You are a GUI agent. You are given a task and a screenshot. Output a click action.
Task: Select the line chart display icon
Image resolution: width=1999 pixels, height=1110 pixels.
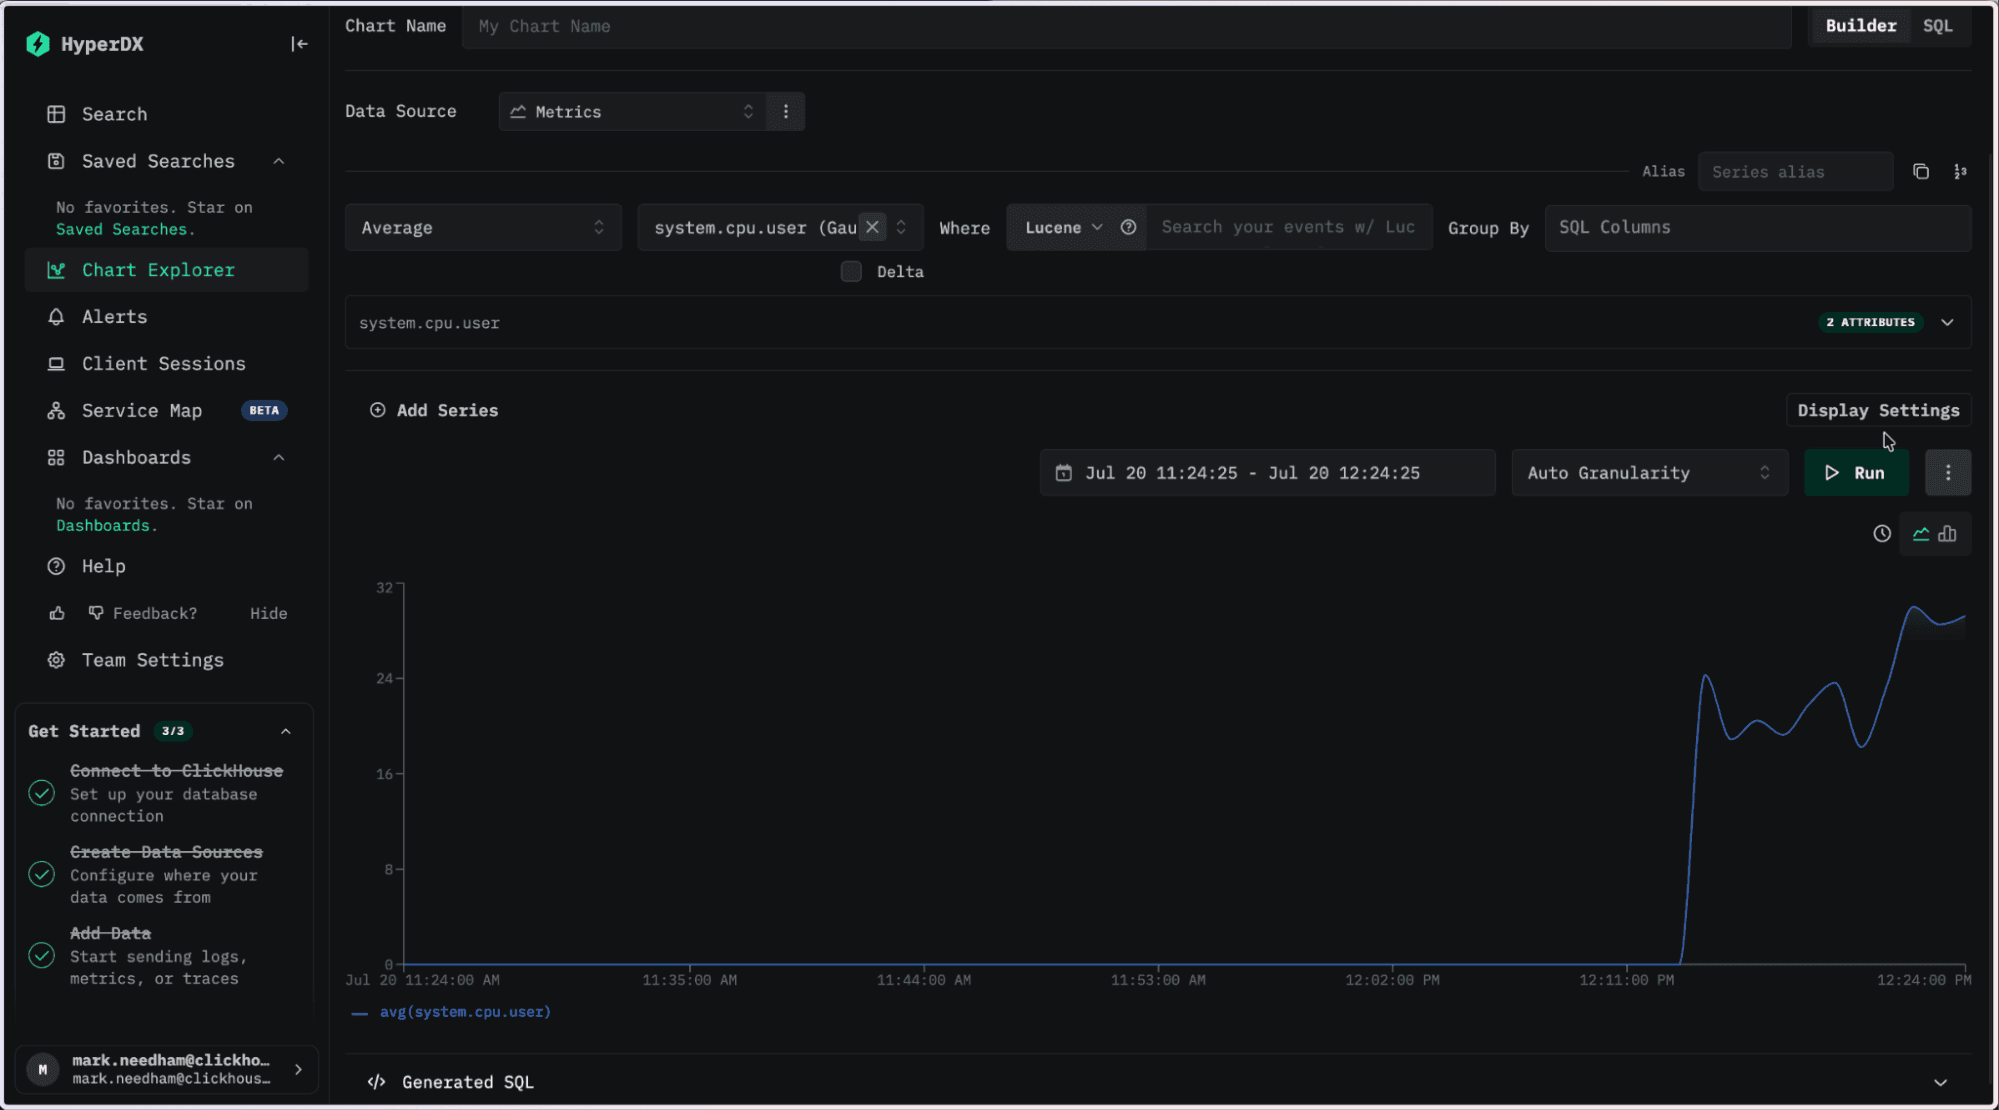click(x=1921, y=534)
